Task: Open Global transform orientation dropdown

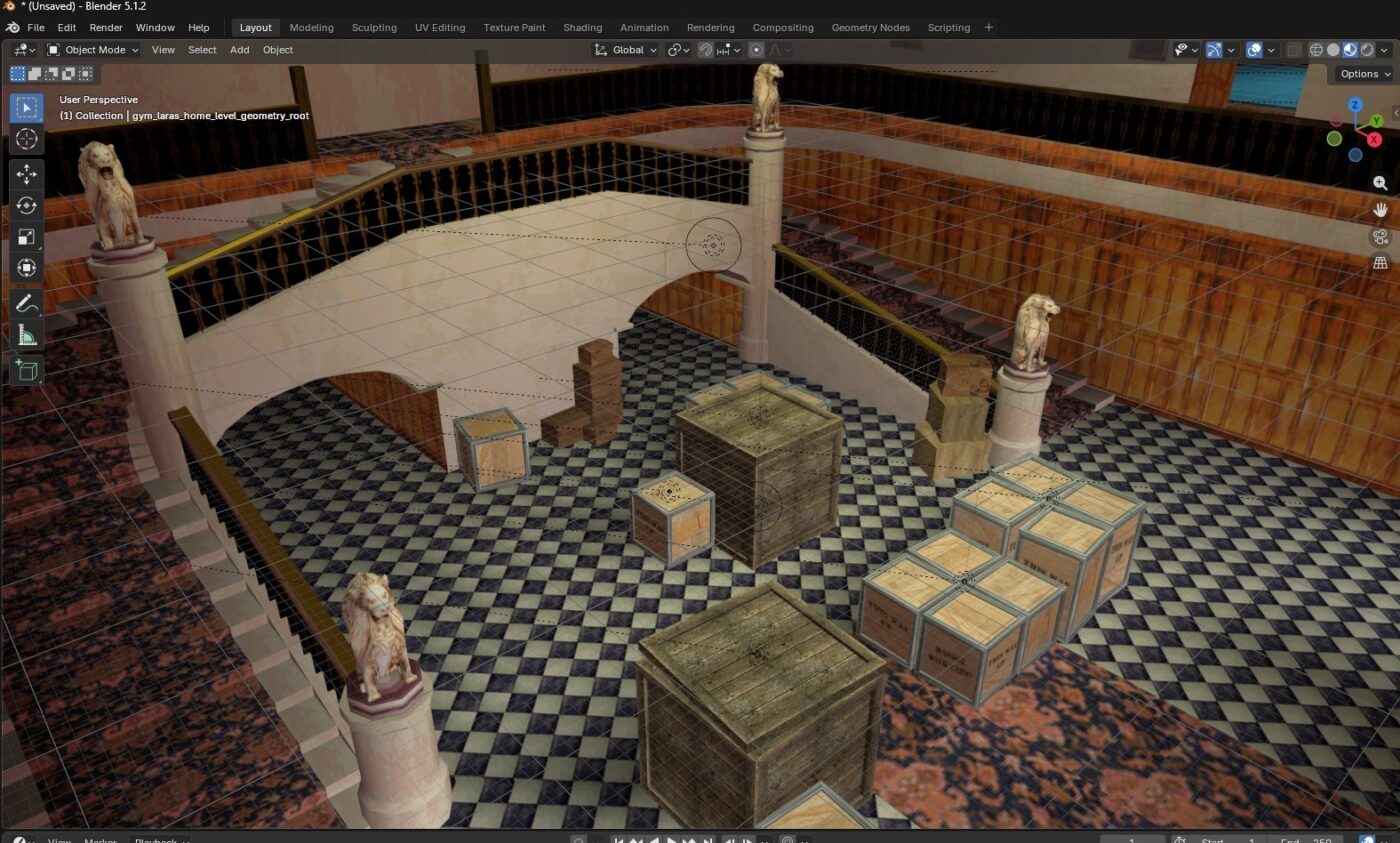Action: (x=625, y=50)
